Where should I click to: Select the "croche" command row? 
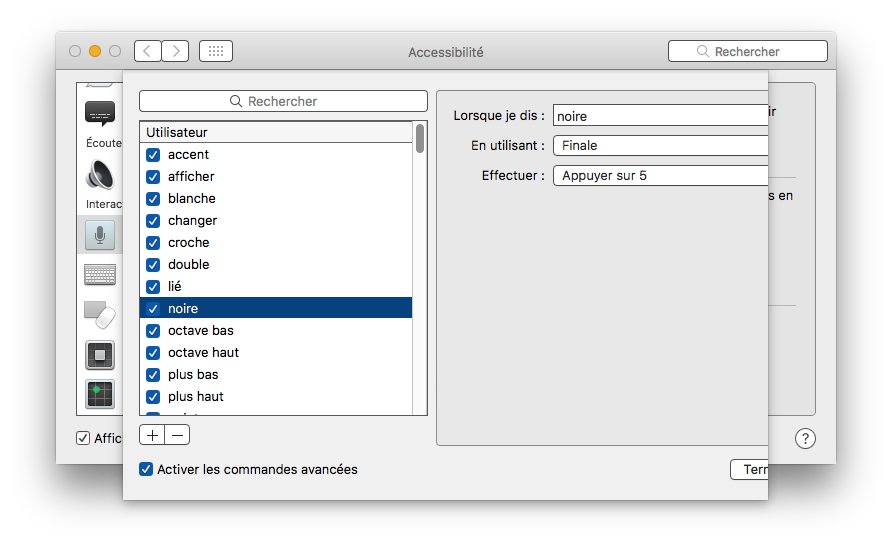coord(188,242)
